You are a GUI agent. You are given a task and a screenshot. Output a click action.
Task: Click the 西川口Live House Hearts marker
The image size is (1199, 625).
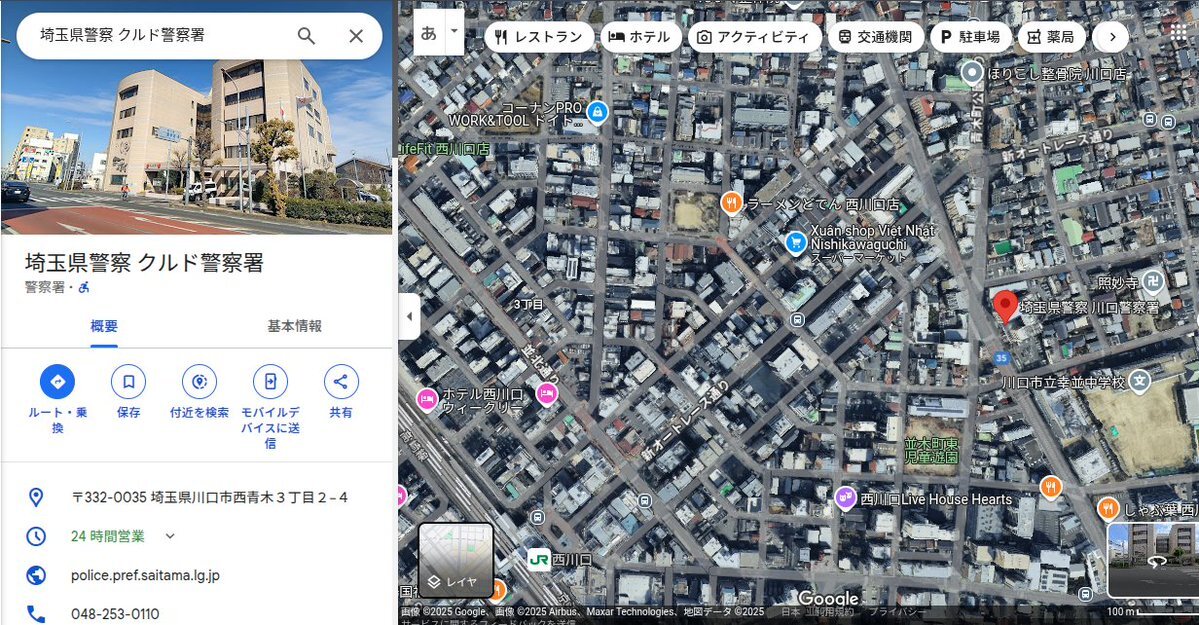tap(844, 499)
